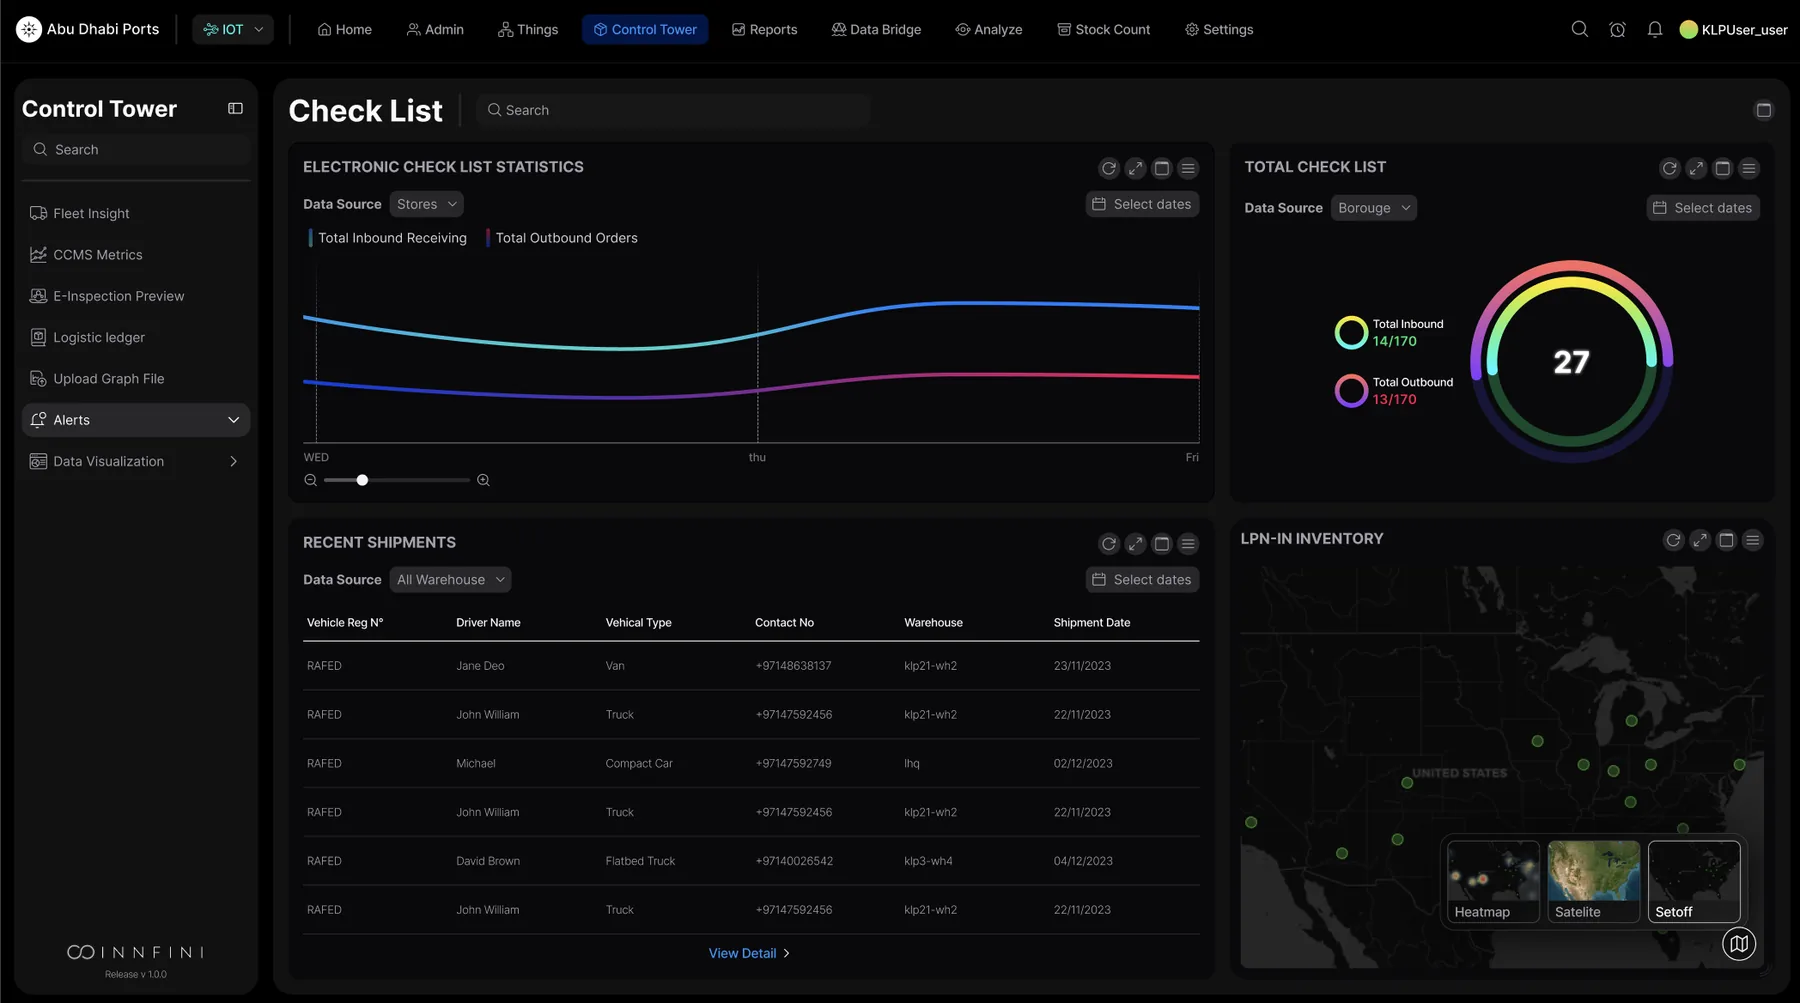Open the alarm clock reminders icon

[x=1617, y=29]
